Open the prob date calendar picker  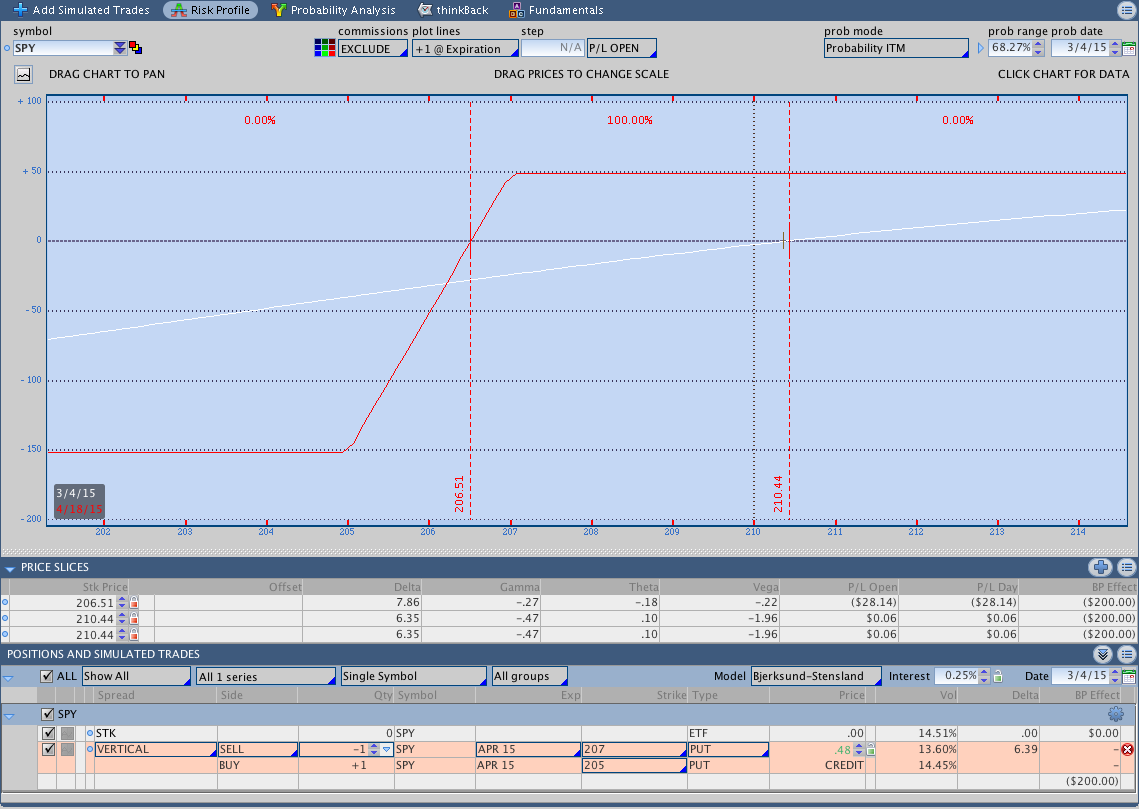pos(1129,48)
